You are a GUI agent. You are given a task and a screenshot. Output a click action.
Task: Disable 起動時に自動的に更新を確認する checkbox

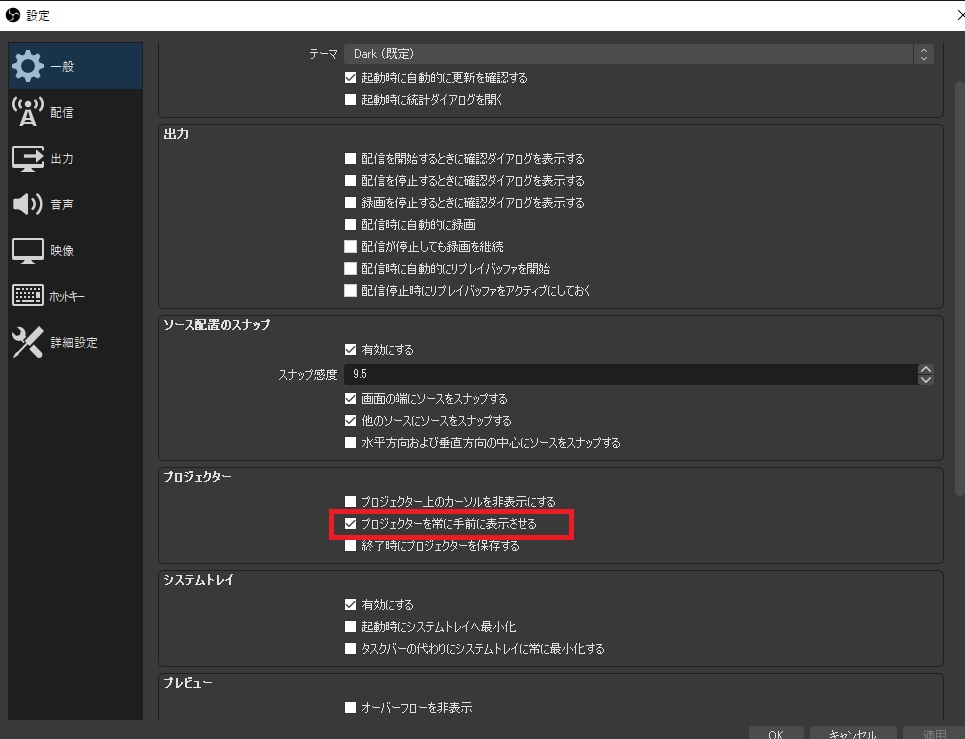pos(351,78)
